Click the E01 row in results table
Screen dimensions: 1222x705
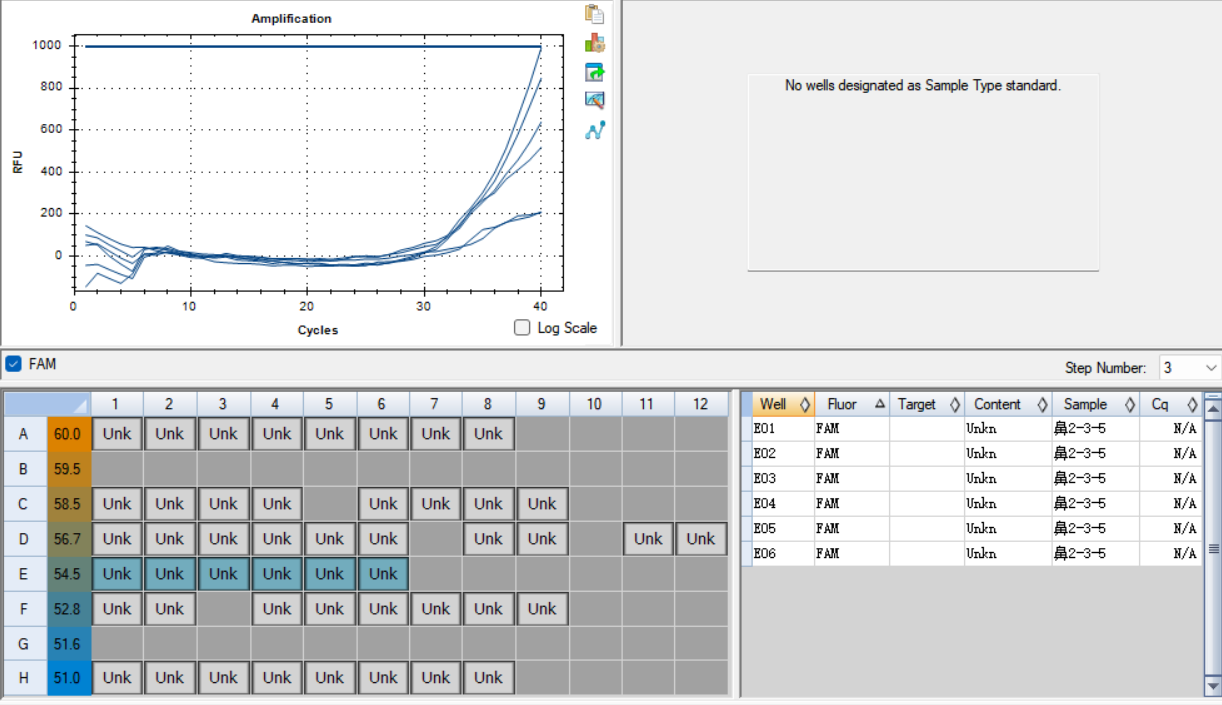point(972,429)
